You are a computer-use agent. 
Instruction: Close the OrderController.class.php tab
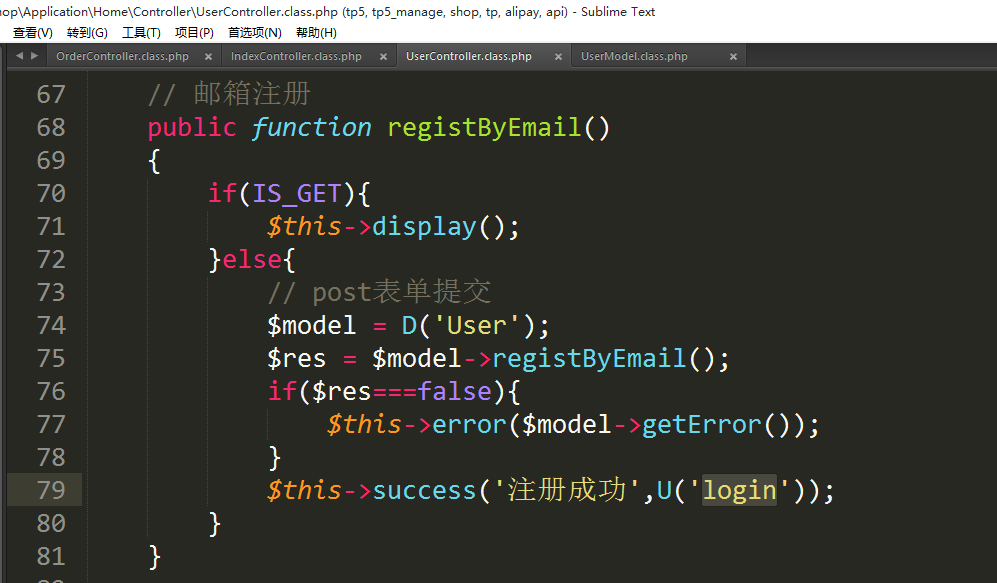coord(209,57)
